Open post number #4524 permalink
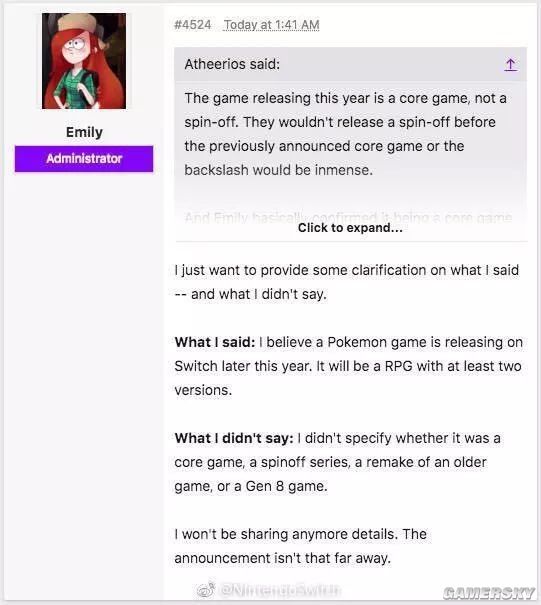The height and width of the screenshot is (605, 541). tap(193, 25)
